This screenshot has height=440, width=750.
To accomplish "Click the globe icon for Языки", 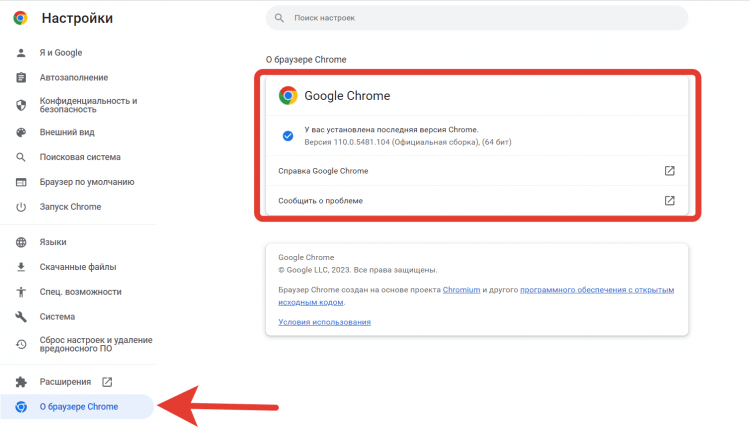I will [21, 242].
